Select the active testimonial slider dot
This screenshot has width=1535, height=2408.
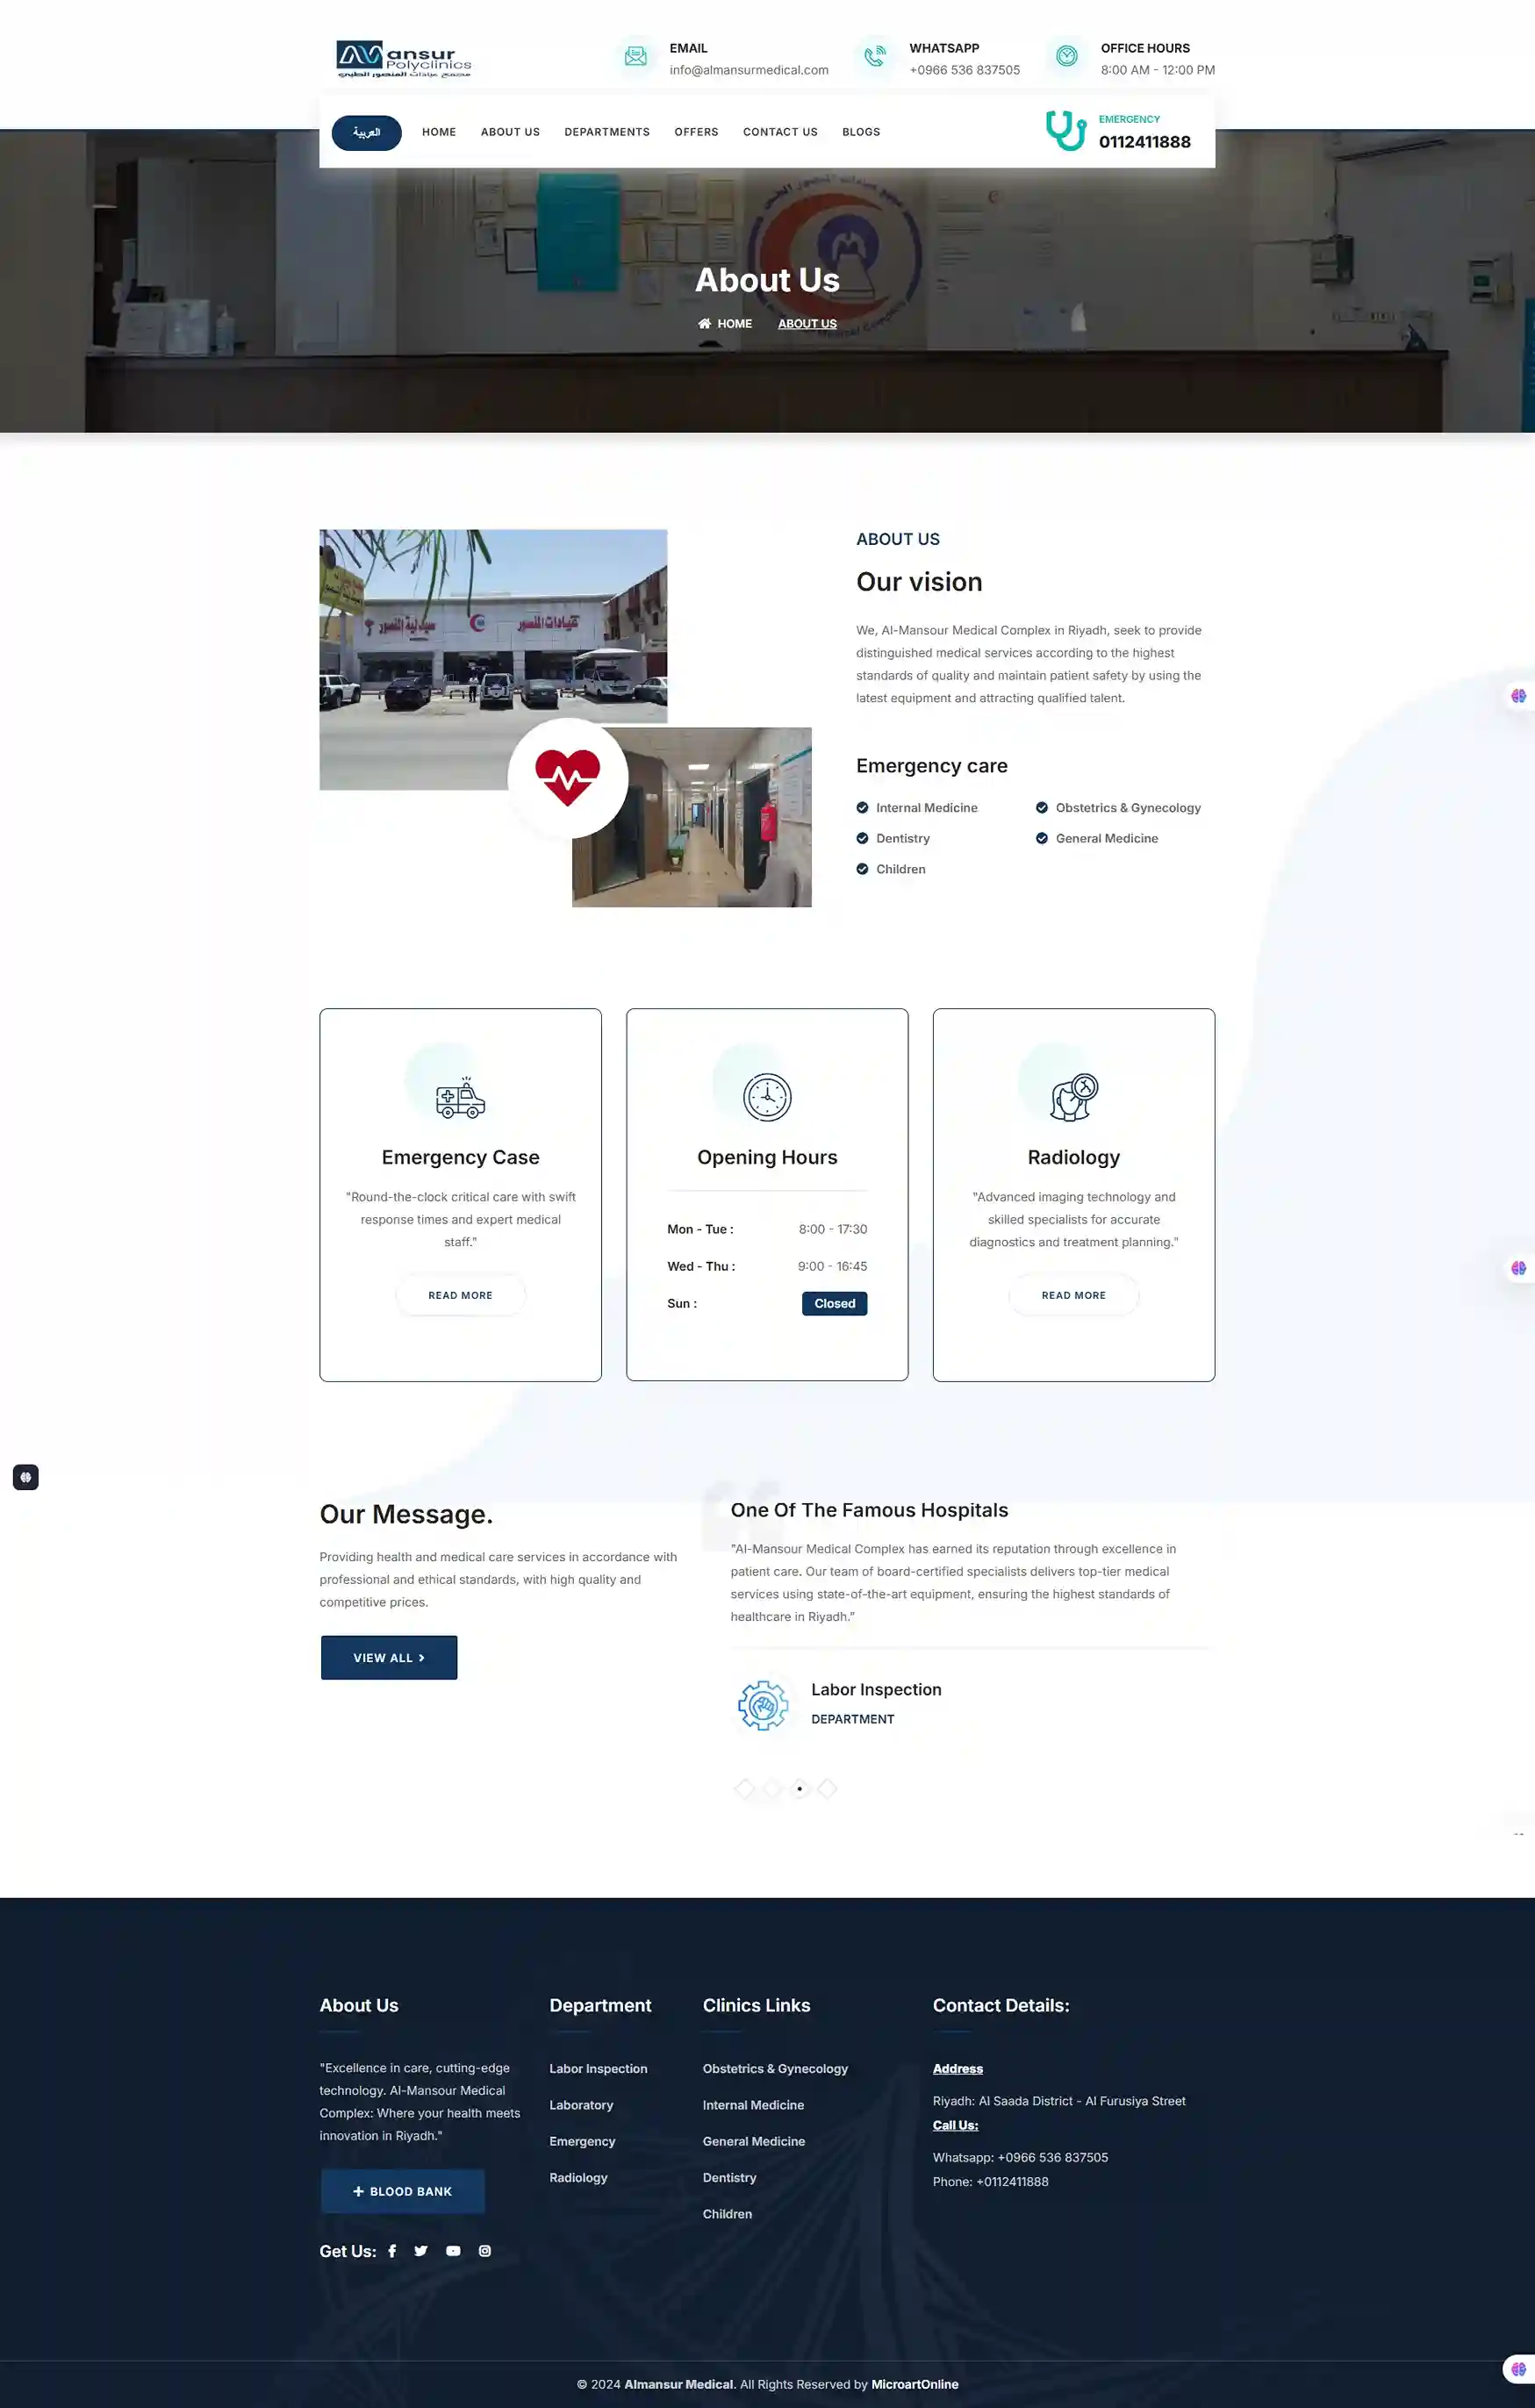click(799, 1788)
